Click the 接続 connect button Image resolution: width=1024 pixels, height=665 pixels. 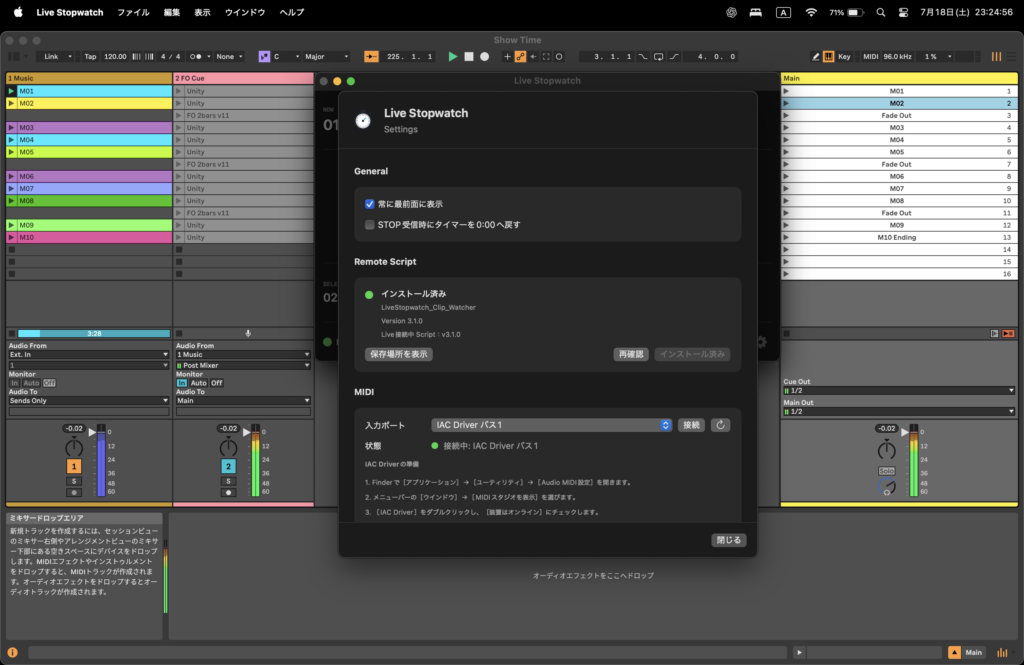click(x=691, y=425)
